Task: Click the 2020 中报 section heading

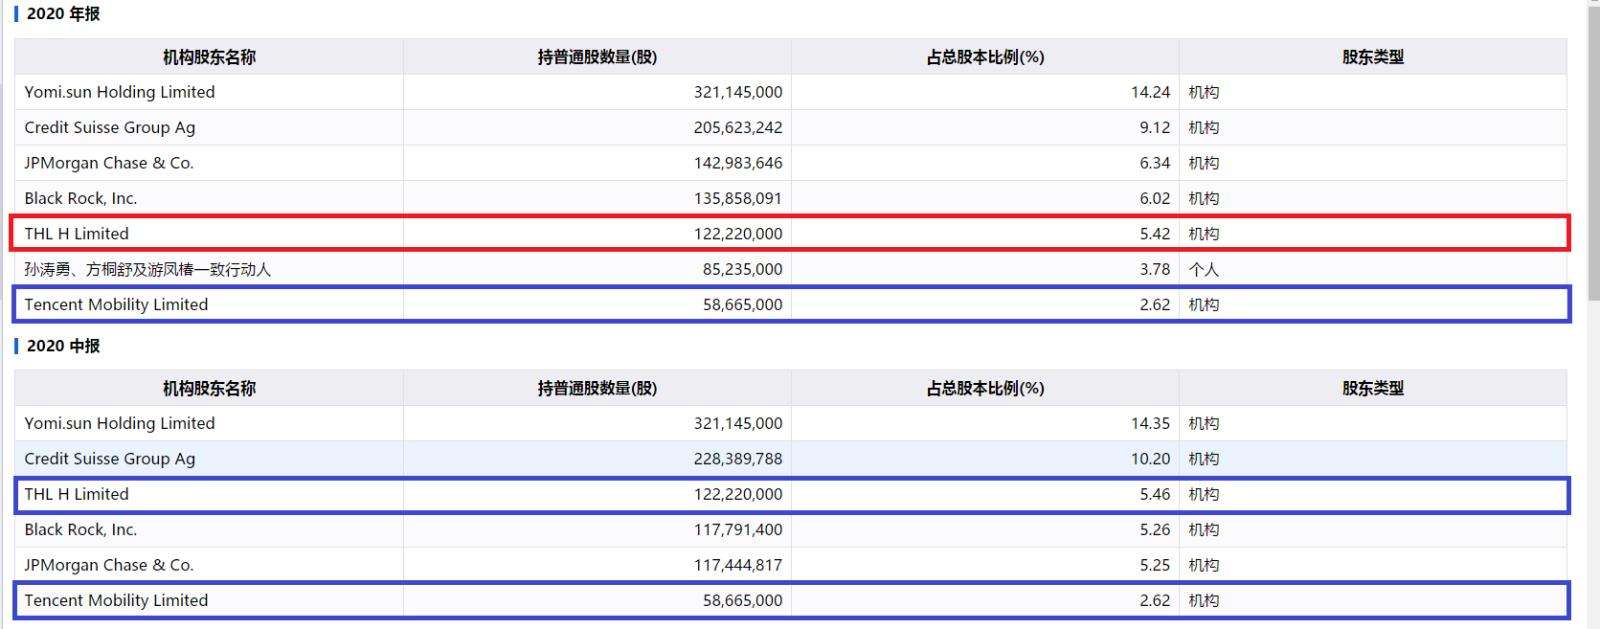Action: (63, 346)
